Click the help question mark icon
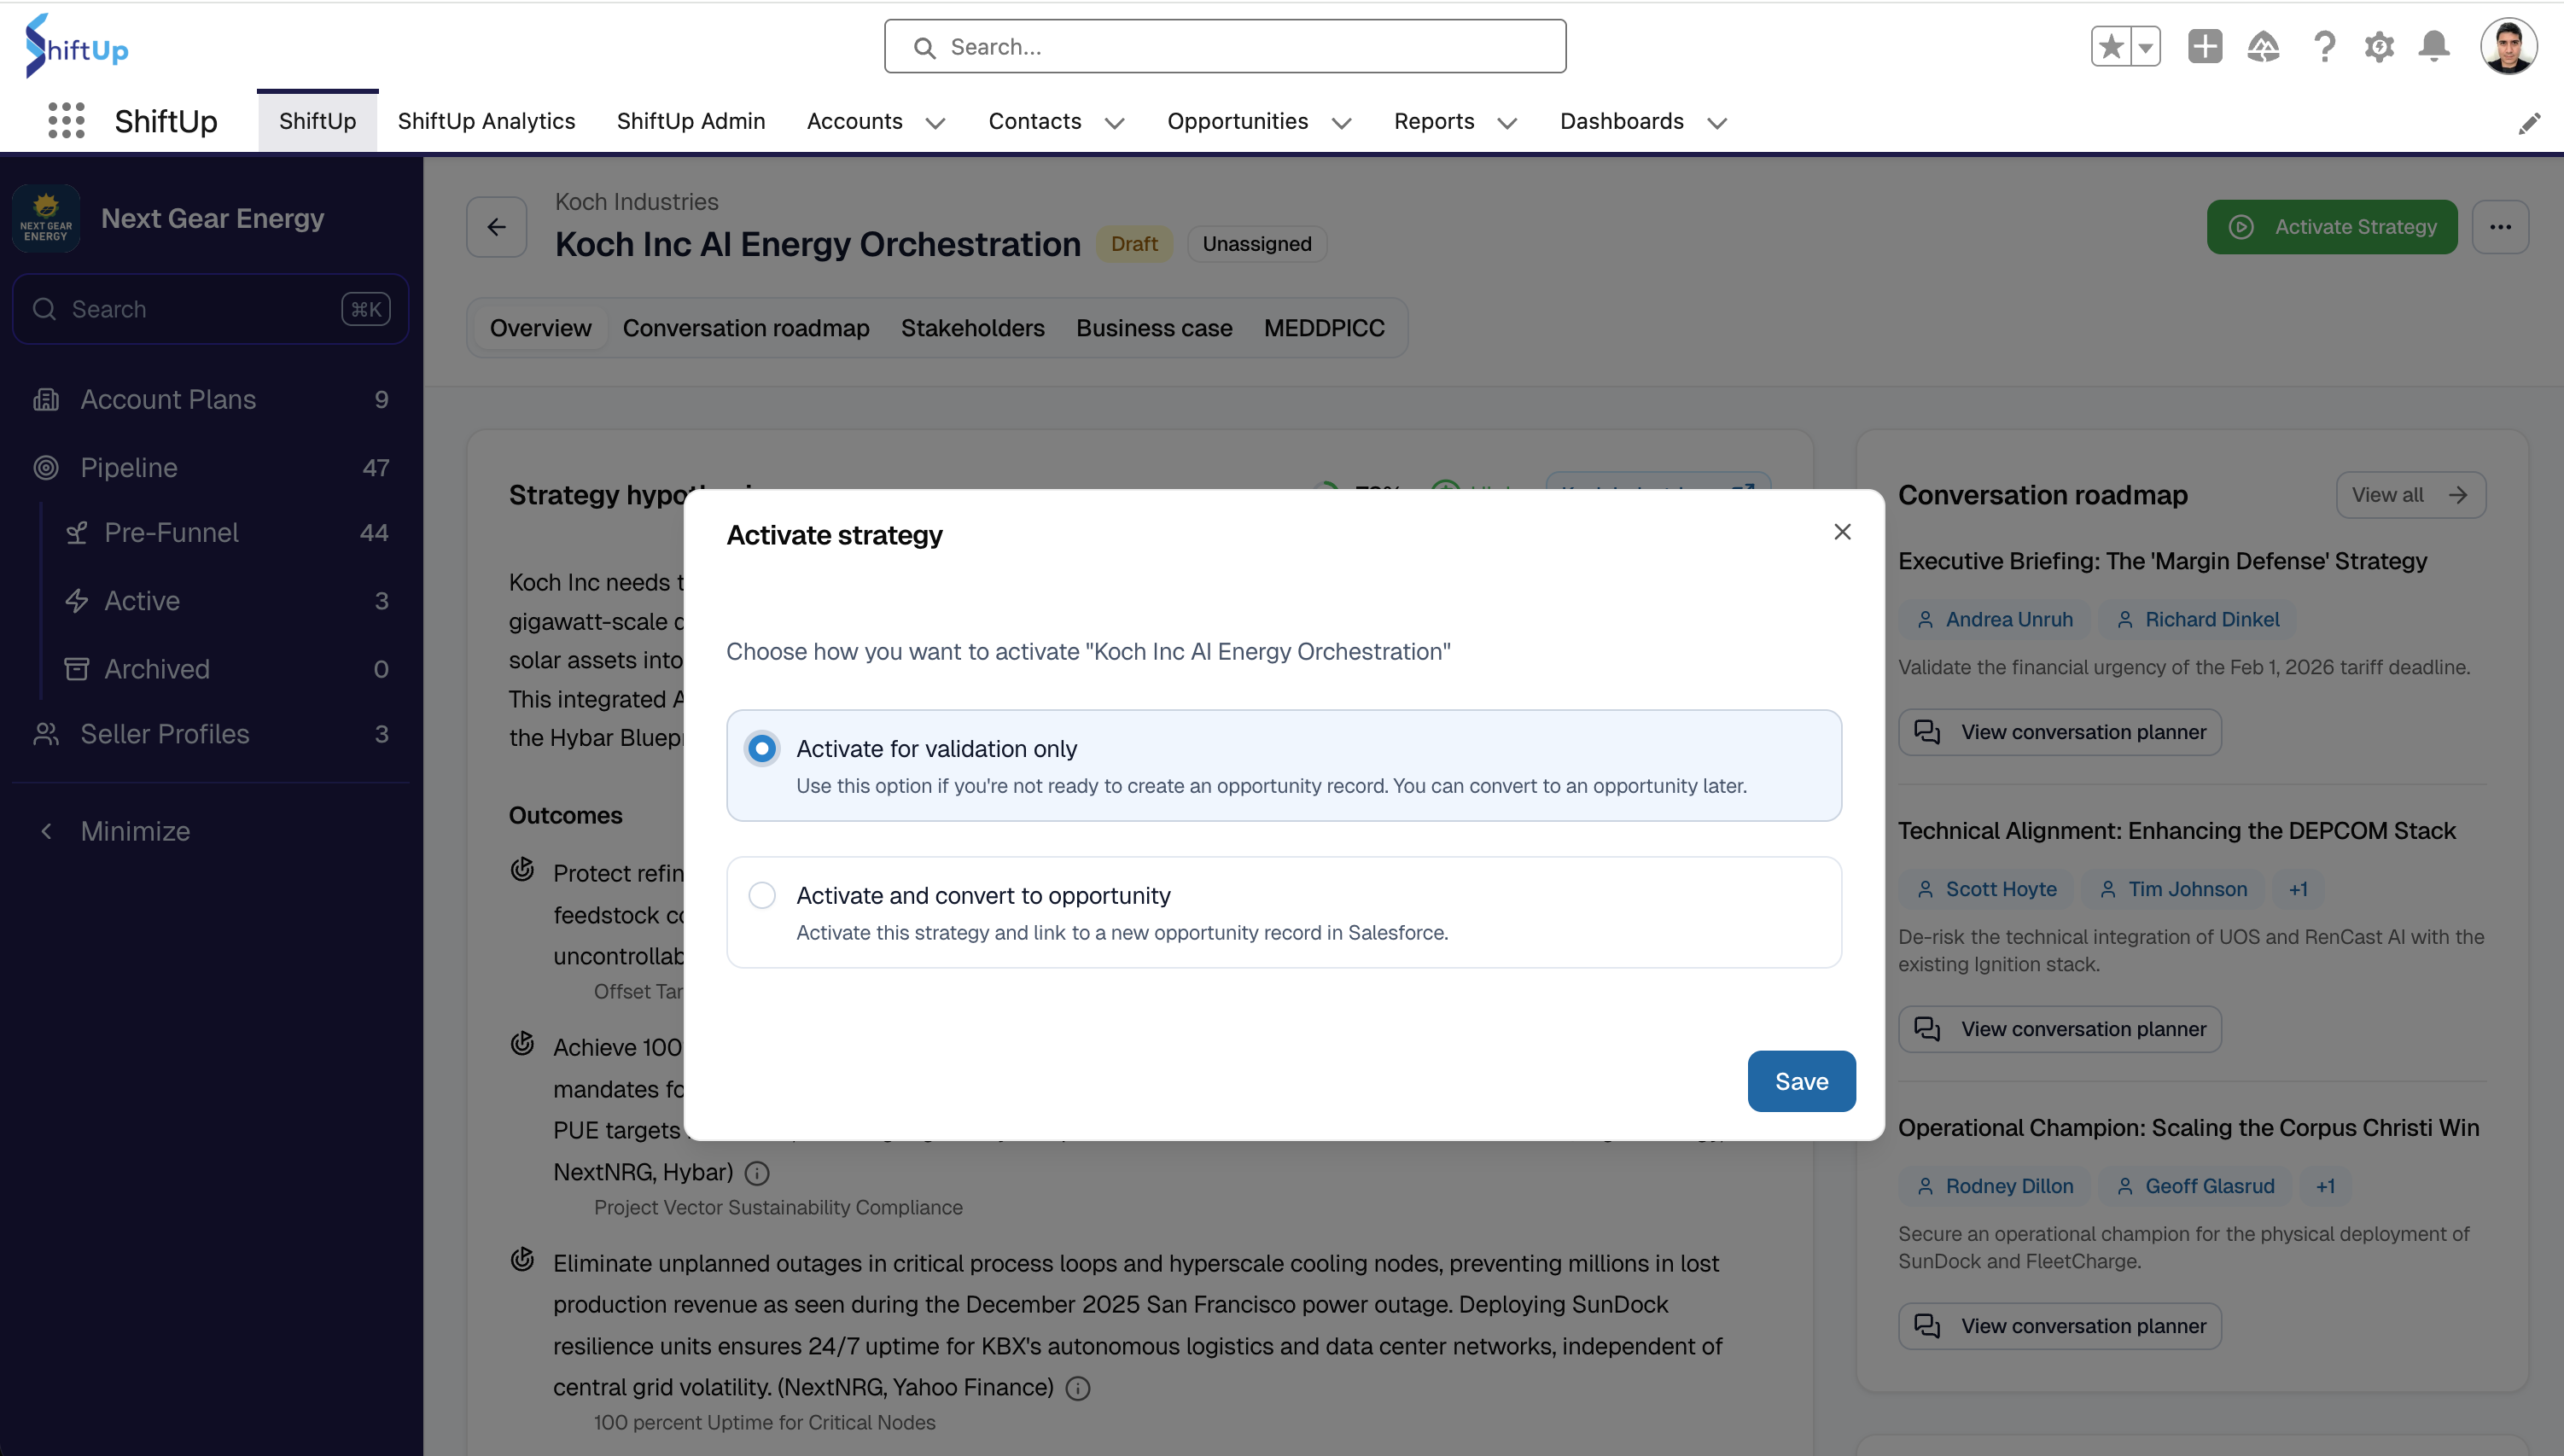This screenshot has height=1456, width=2564. click(x=2324, y=47)
